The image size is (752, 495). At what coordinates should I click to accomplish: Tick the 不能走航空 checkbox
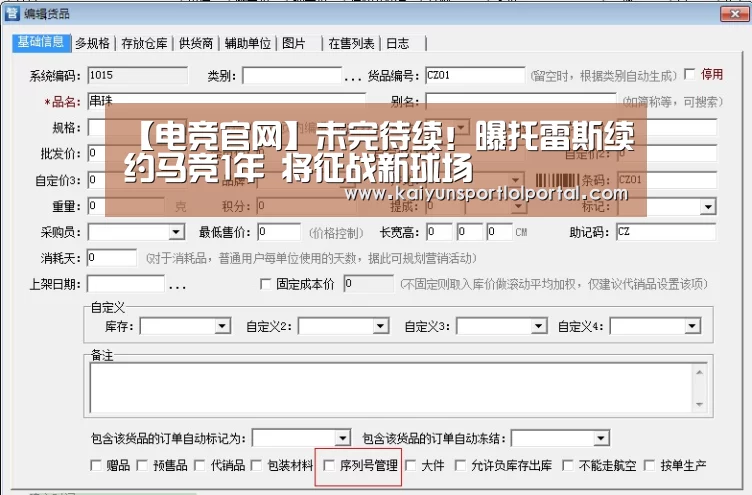pos(567,465)
